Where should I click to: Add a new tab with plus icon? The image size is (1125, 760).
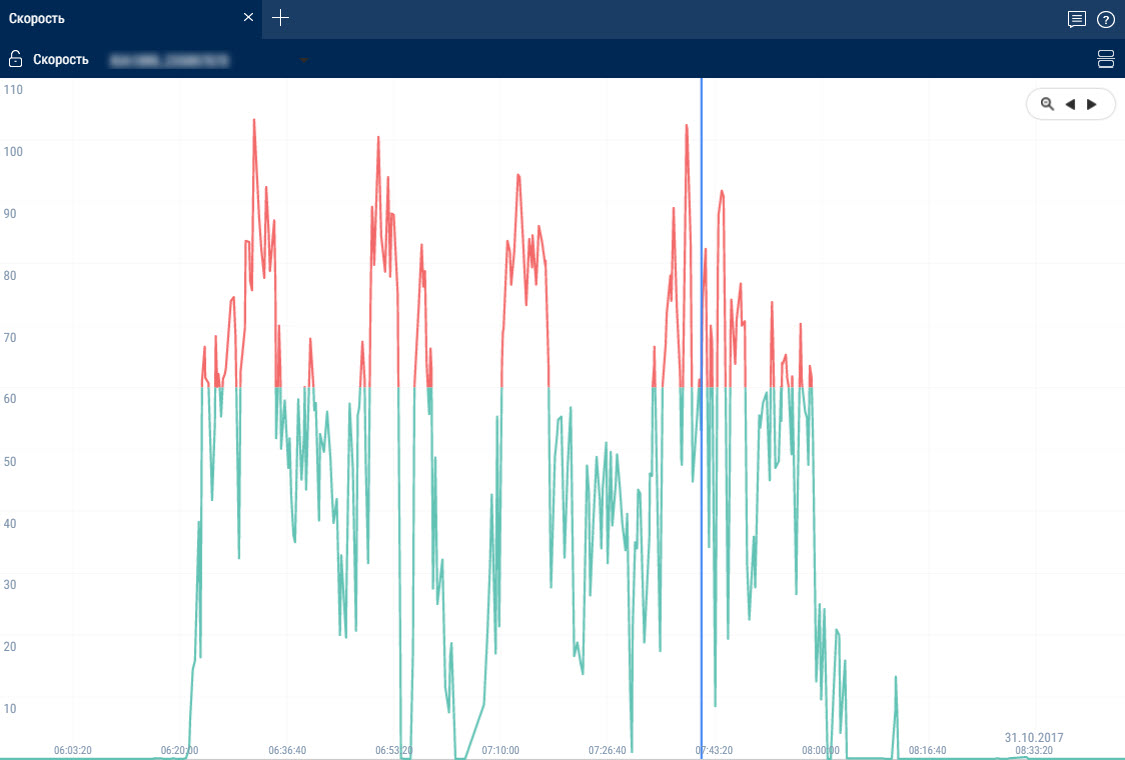click(281, 18)
